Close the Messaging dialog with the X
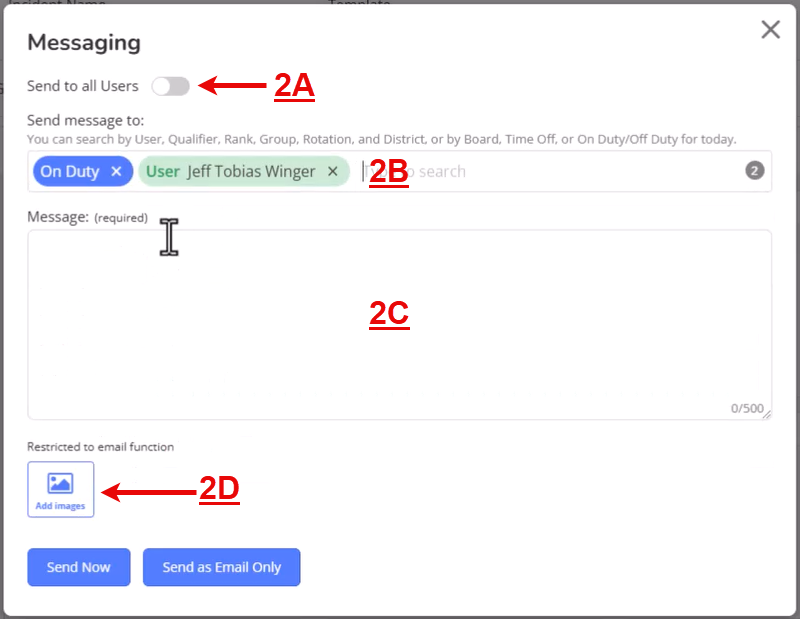The height and width of the screenshot is (619, 800). coord(770,30)
